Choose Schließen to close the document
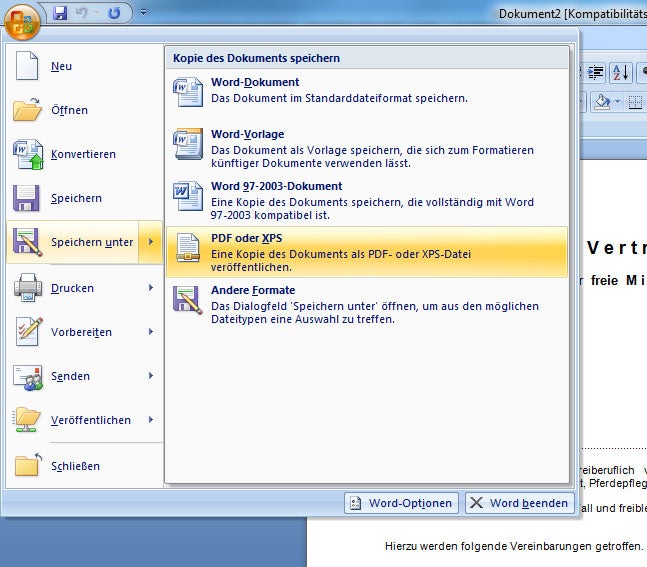 coord(85,466)
